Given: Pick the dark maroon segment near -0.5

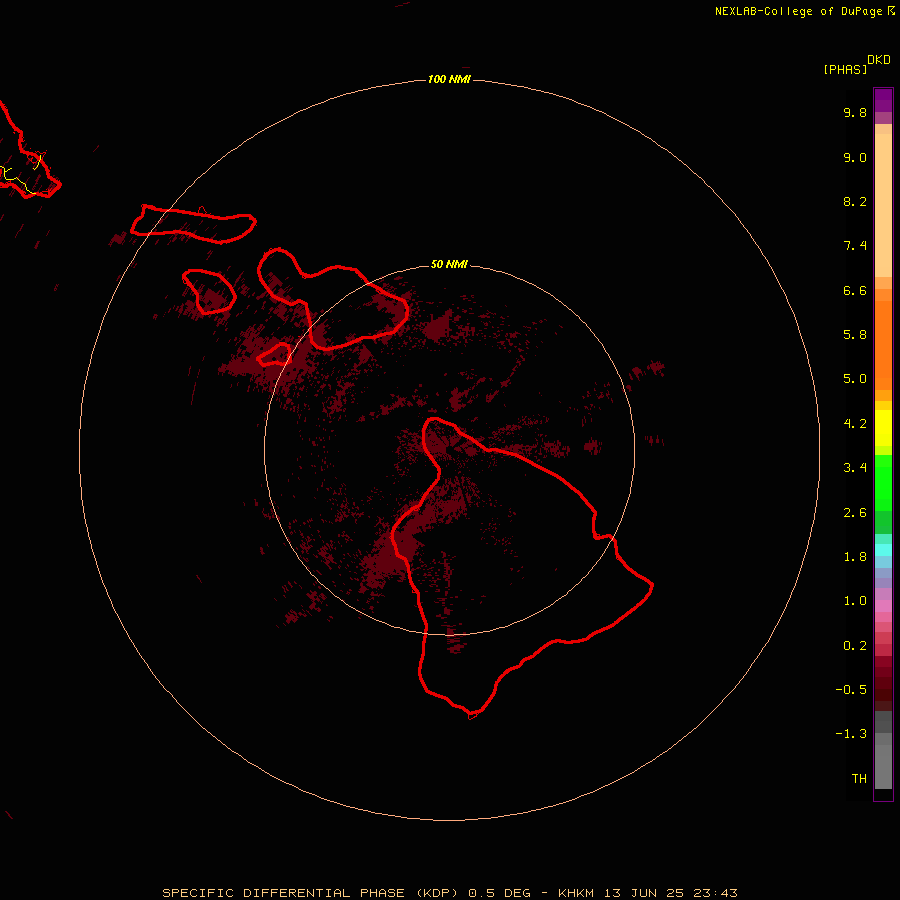Looking at the screenshot, I should 883,689.
